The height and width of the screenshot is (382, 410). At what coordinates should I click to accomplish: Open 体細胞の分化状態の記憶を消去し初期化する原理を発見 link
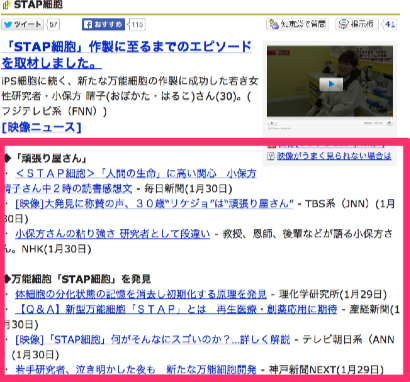coord(141,294)
